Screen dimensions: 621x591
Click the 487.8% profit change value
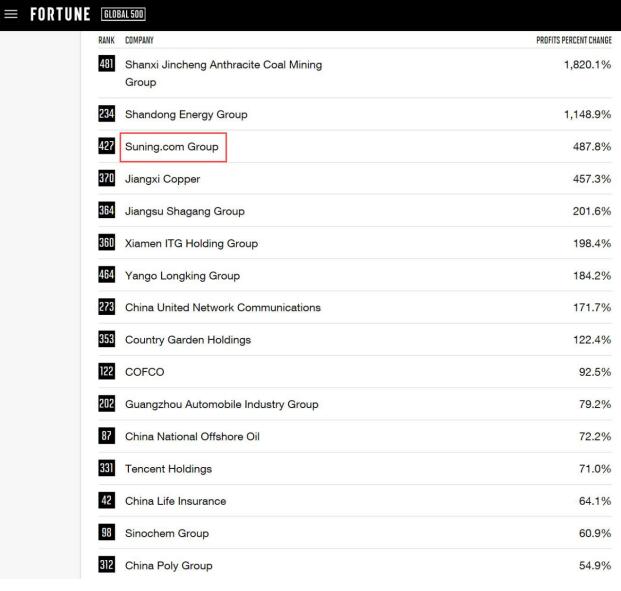pos(592,147)
